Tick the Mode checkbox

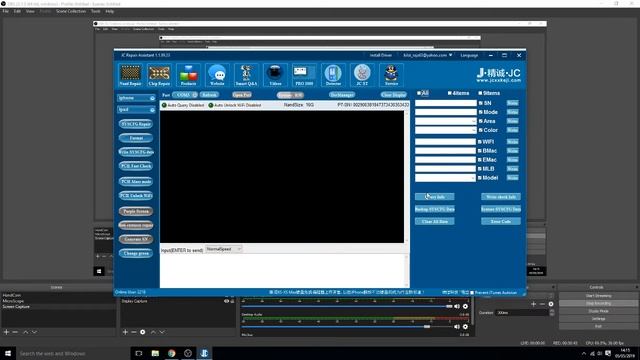coord(480,112)
